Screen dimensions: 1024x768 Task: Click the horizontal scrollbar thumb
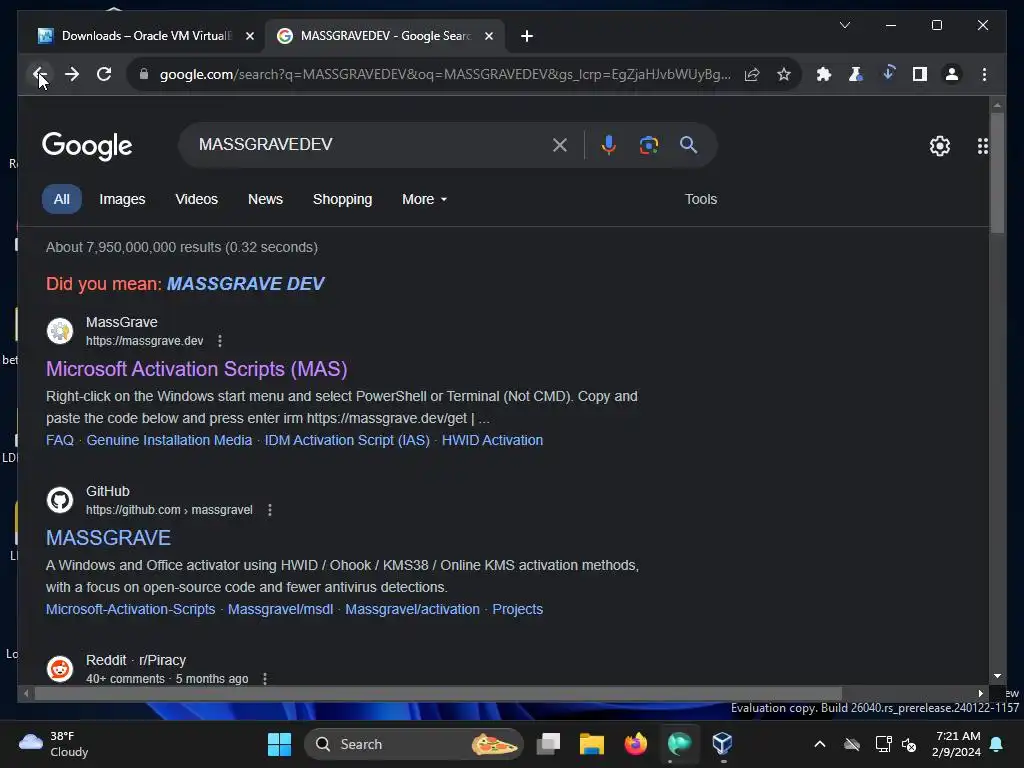[x=438, y=694]
